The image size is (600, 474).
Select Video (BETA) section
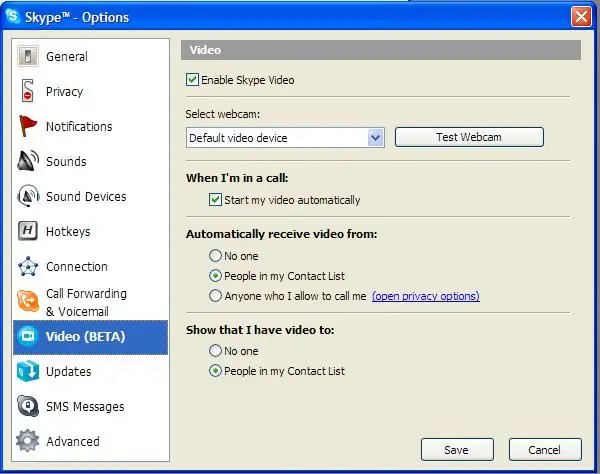pyautogui.click(x=91, y=337)
